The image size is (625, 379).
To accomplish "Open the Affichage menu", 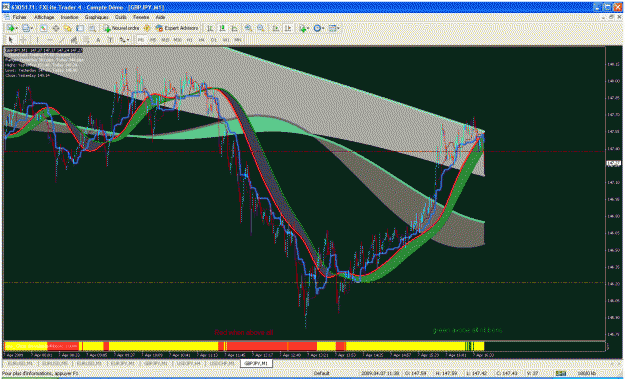I will point(44,17).
